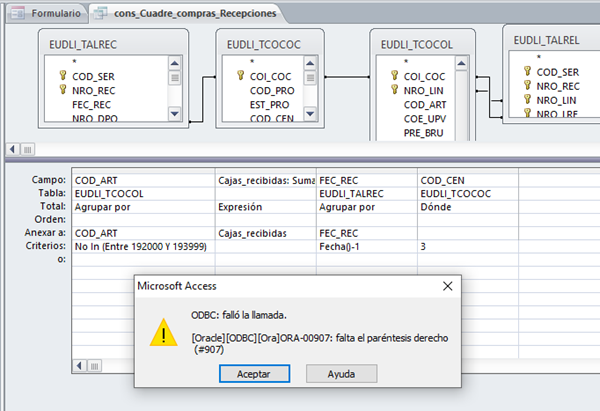Click the key icon beside COD_SER in EUDLI_TALREL
Image resolution: width=600 pixels, height=411 pixels.
526,72
